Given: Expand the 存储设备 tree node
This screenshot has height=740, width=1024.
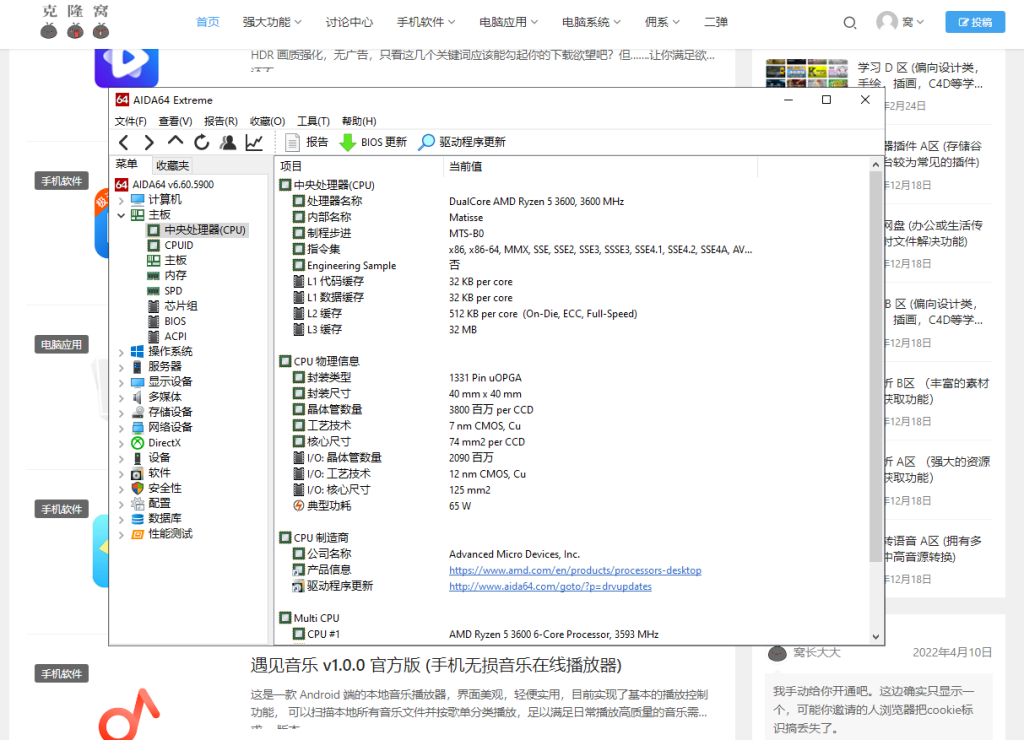Looking at the screenshot, I should pyautogui.click(x=121, y=413).
